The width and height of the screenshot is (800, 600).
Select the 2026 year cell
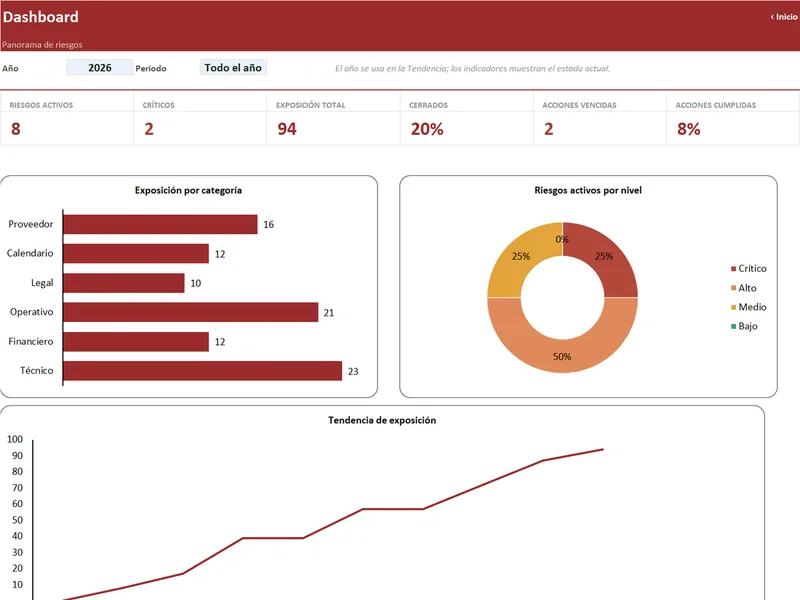100,67
